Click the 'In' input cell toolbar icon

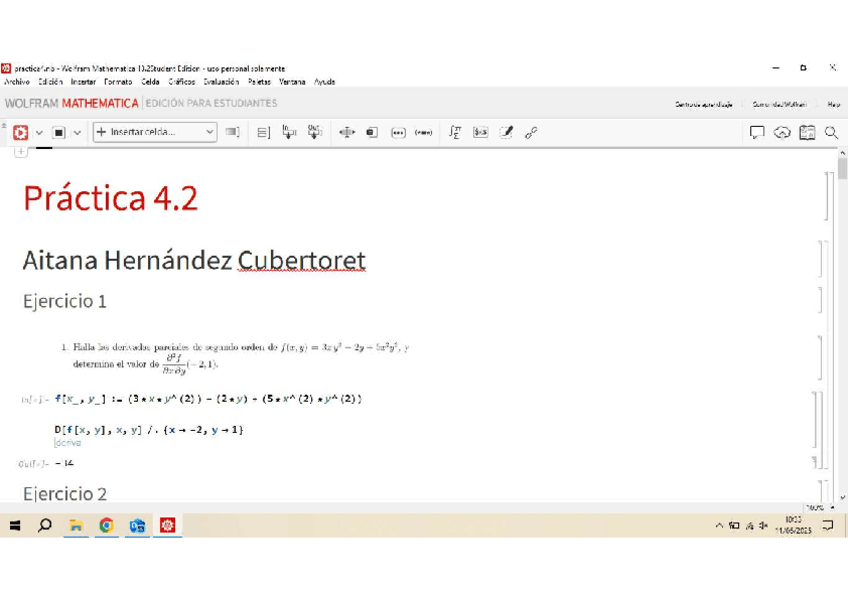coord(289,132)
